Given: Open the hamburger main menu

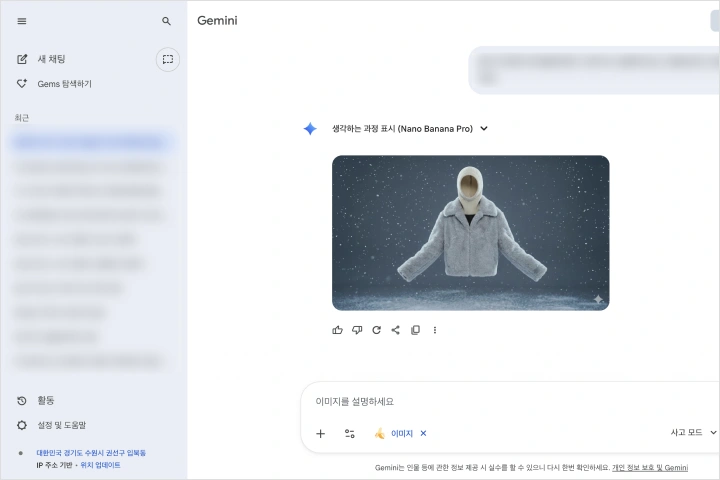Looking at the screenshot, I should [22, 21].
